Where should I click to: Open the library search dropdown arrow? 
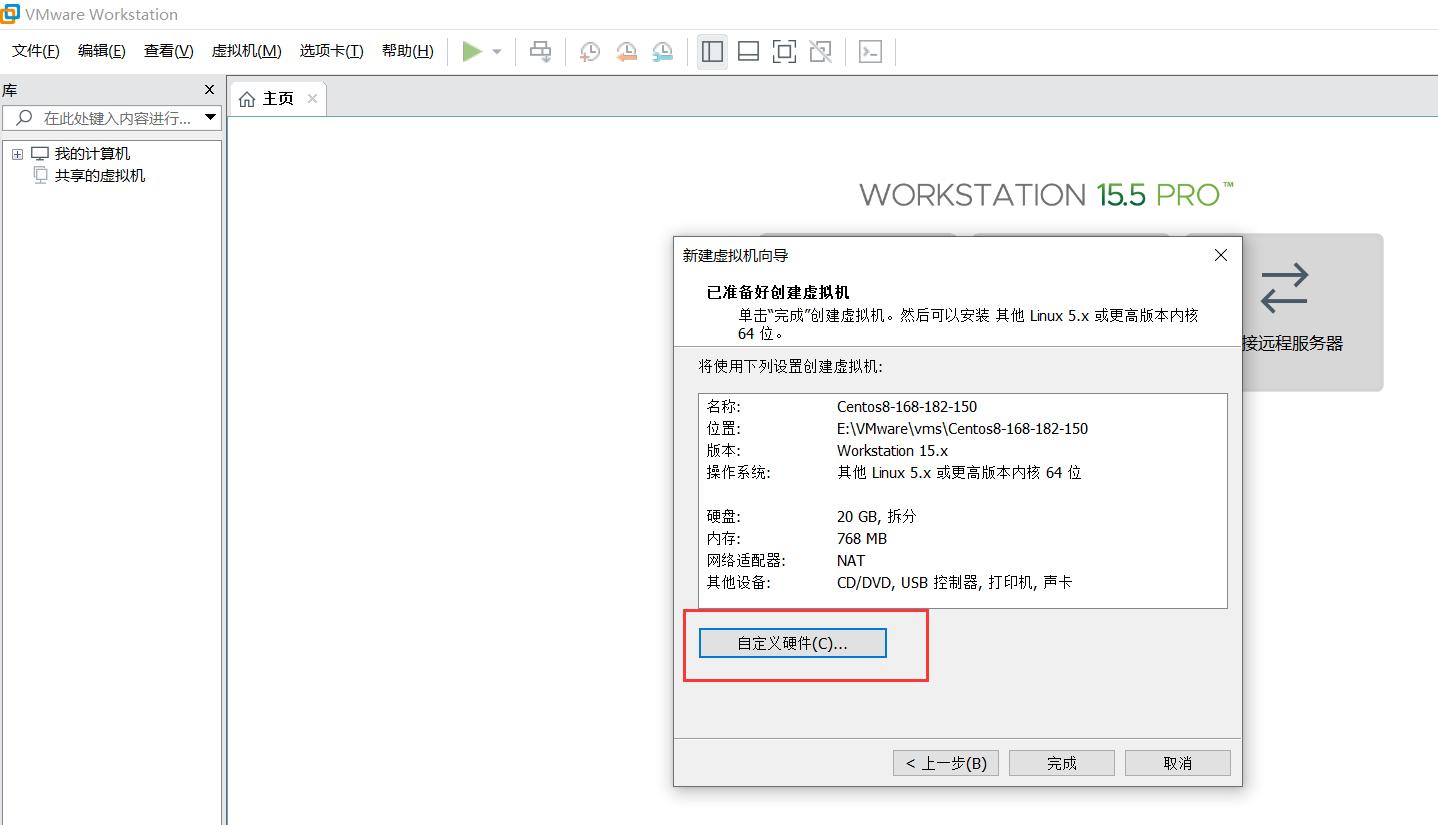(x=210, y=117)
